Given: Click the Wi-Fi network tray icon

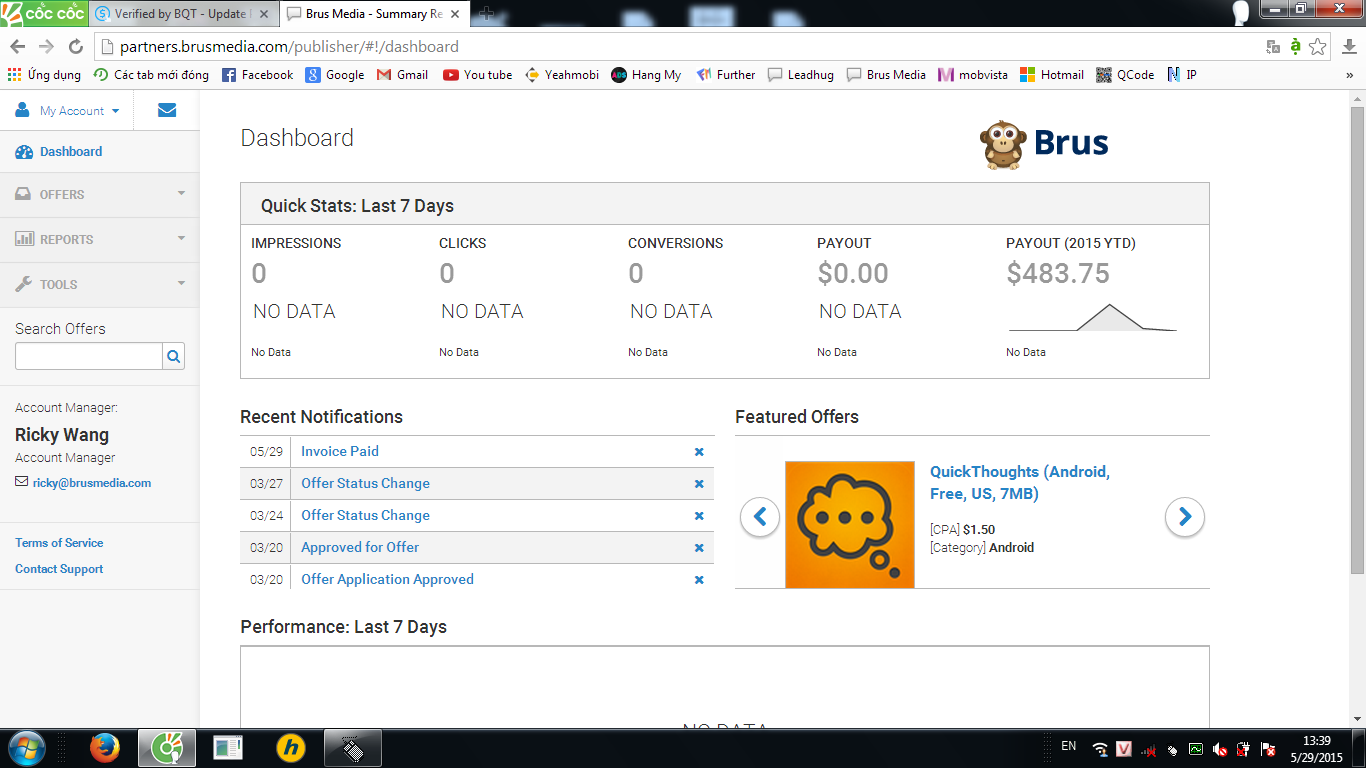Looking at the screenshot, I should [x=1100, y=749].
